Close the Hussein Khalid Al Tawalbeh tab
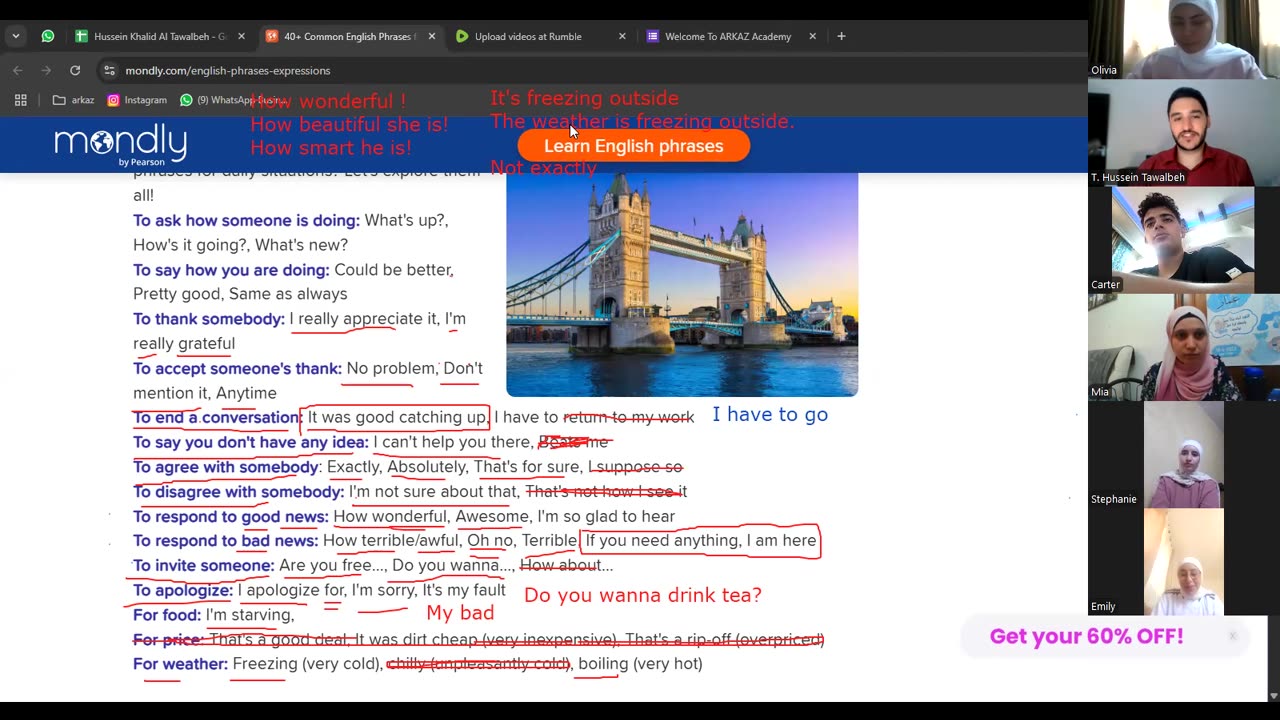 [241, 36]
